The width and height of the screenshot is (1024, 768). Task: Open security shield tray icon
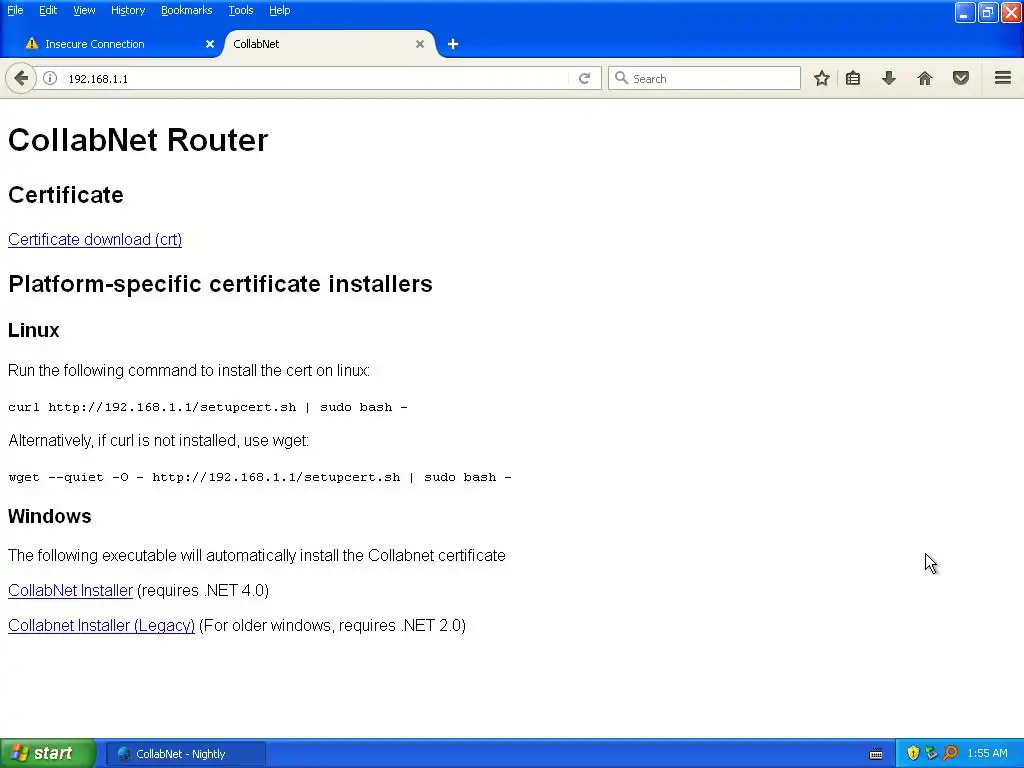(913, 754)
